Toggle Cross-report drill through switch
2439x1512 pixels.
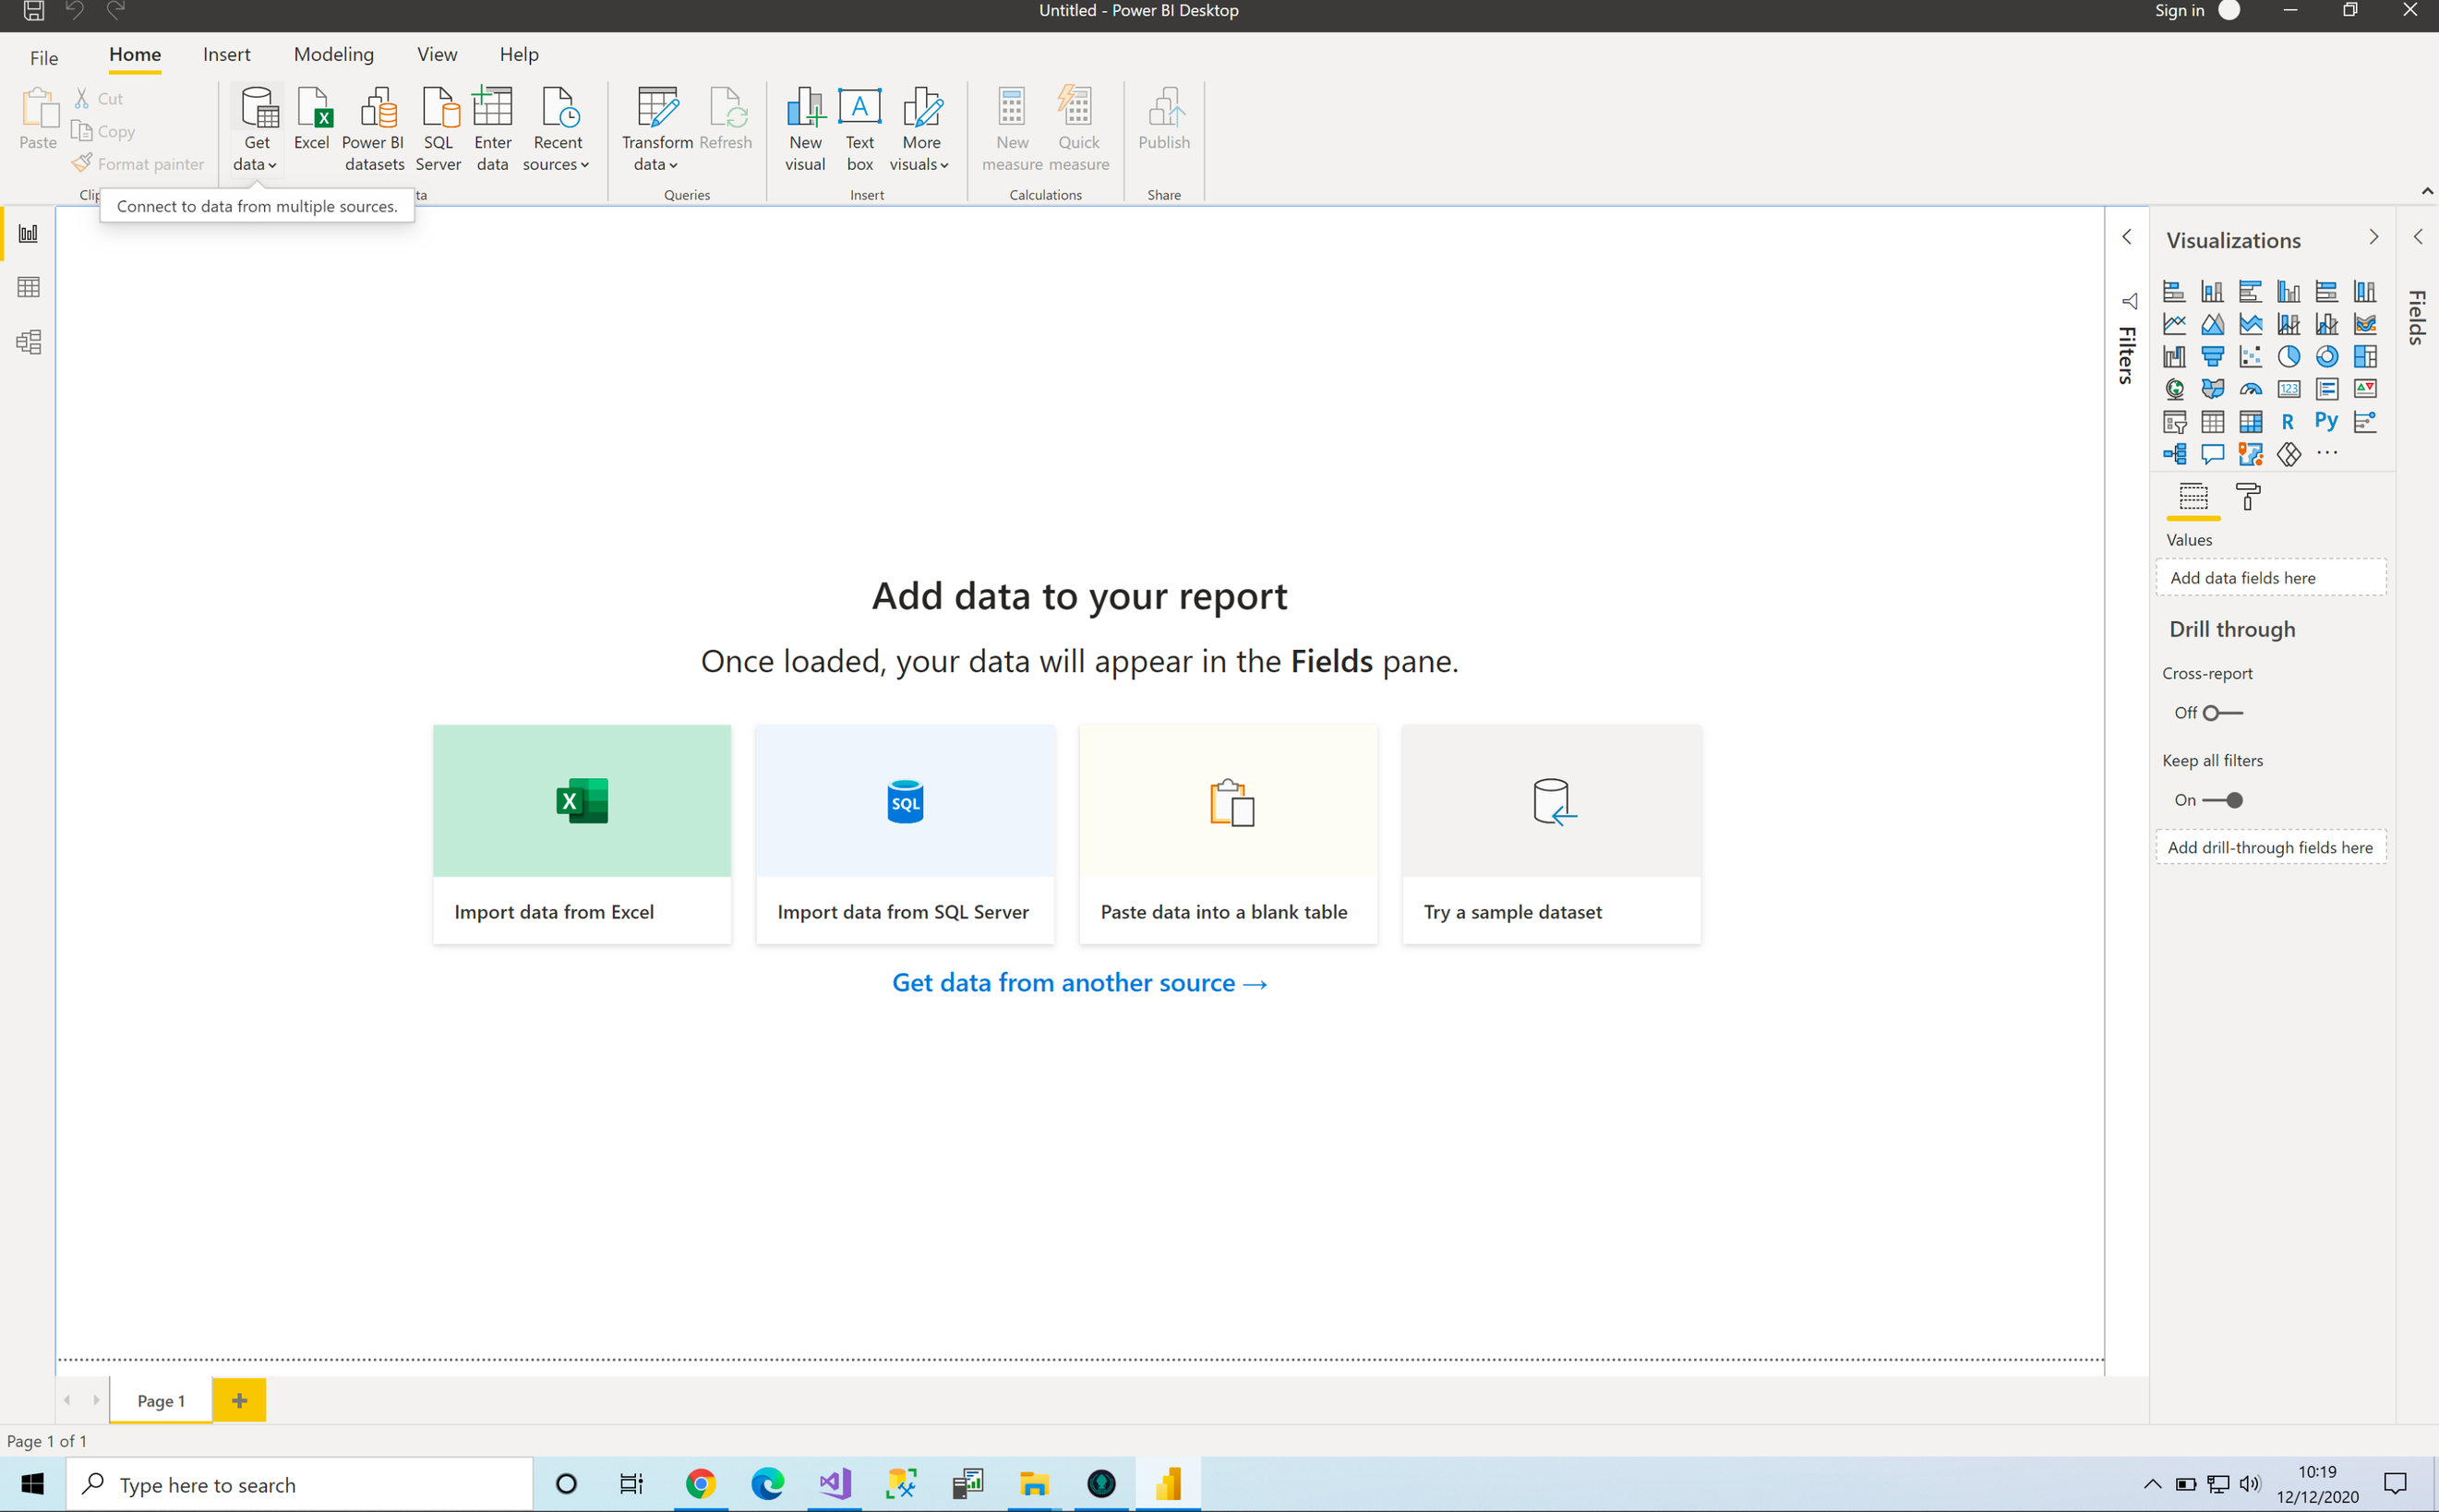coord(2222,713)
